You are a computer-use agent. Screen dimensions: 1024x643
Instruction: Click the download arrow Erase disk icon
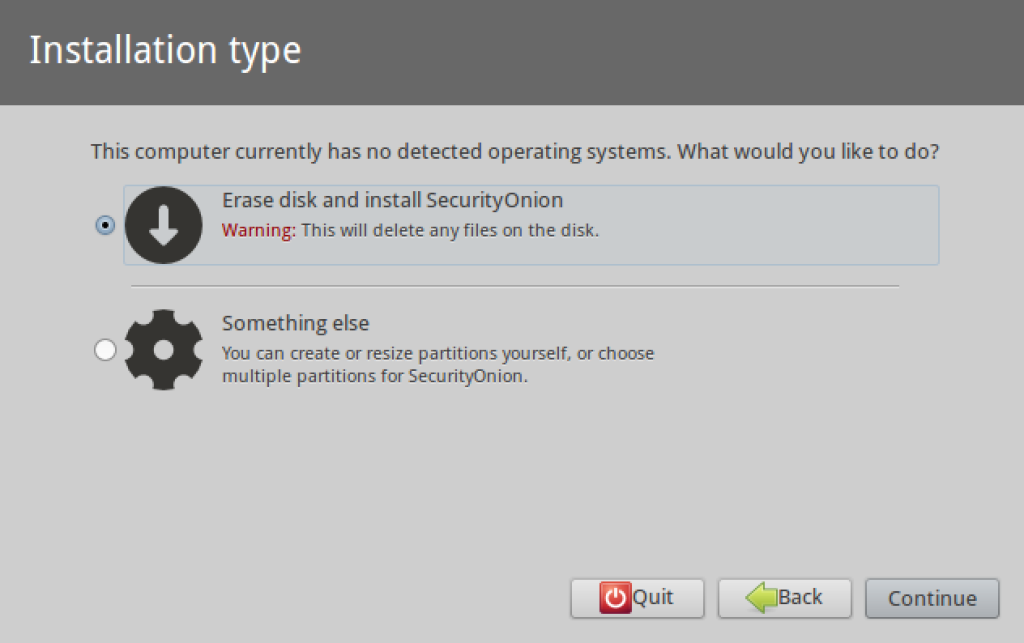coord(164,225)
